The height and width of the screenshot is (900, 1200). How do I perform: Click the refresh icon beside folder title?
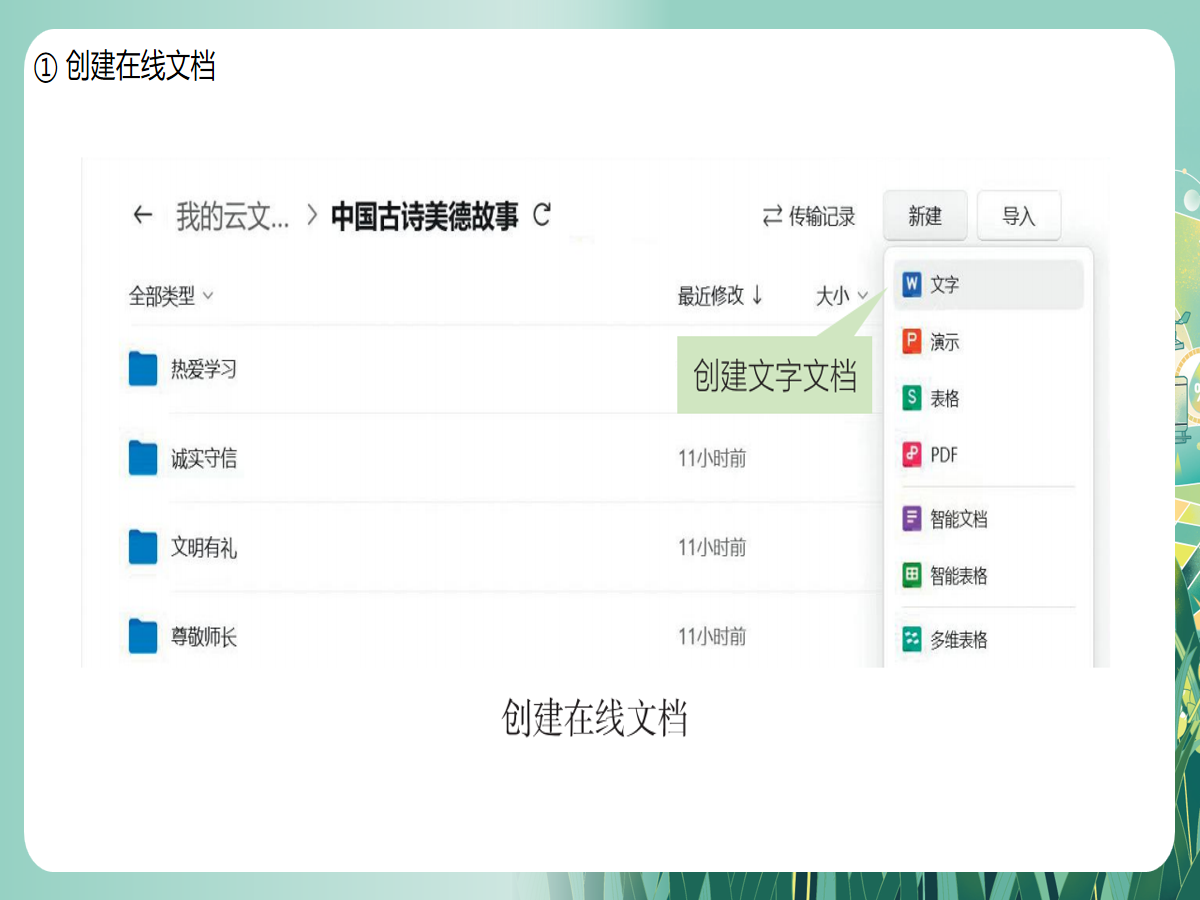coord(542,215)
